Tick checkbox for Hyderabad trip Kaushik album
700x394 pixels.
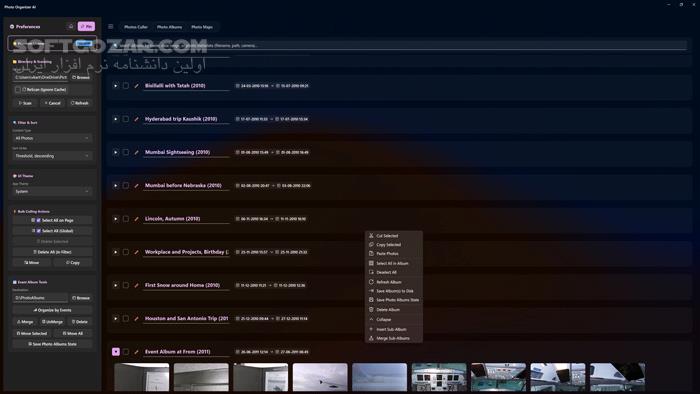(x=126, y=119)
